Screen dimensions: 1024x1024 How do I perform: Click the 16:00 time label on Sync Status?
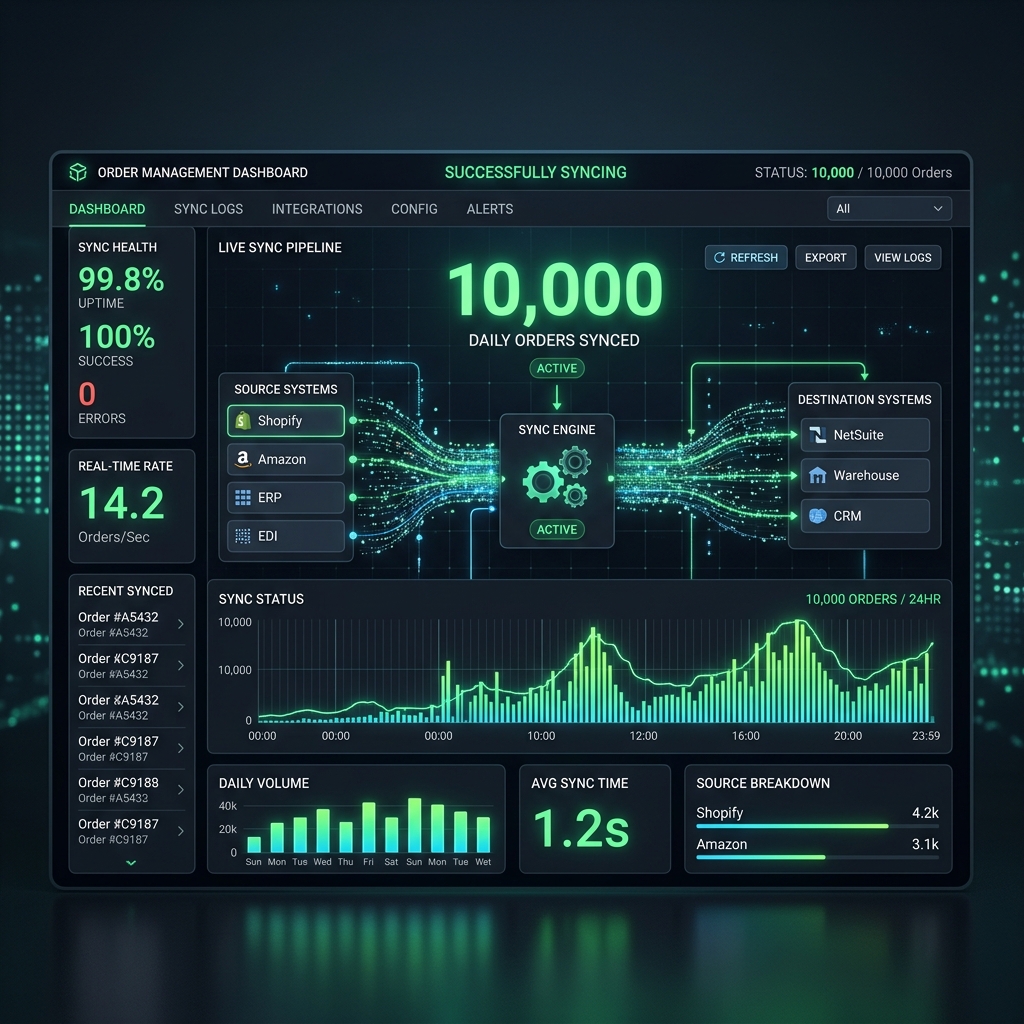click(x=745, y=736)
